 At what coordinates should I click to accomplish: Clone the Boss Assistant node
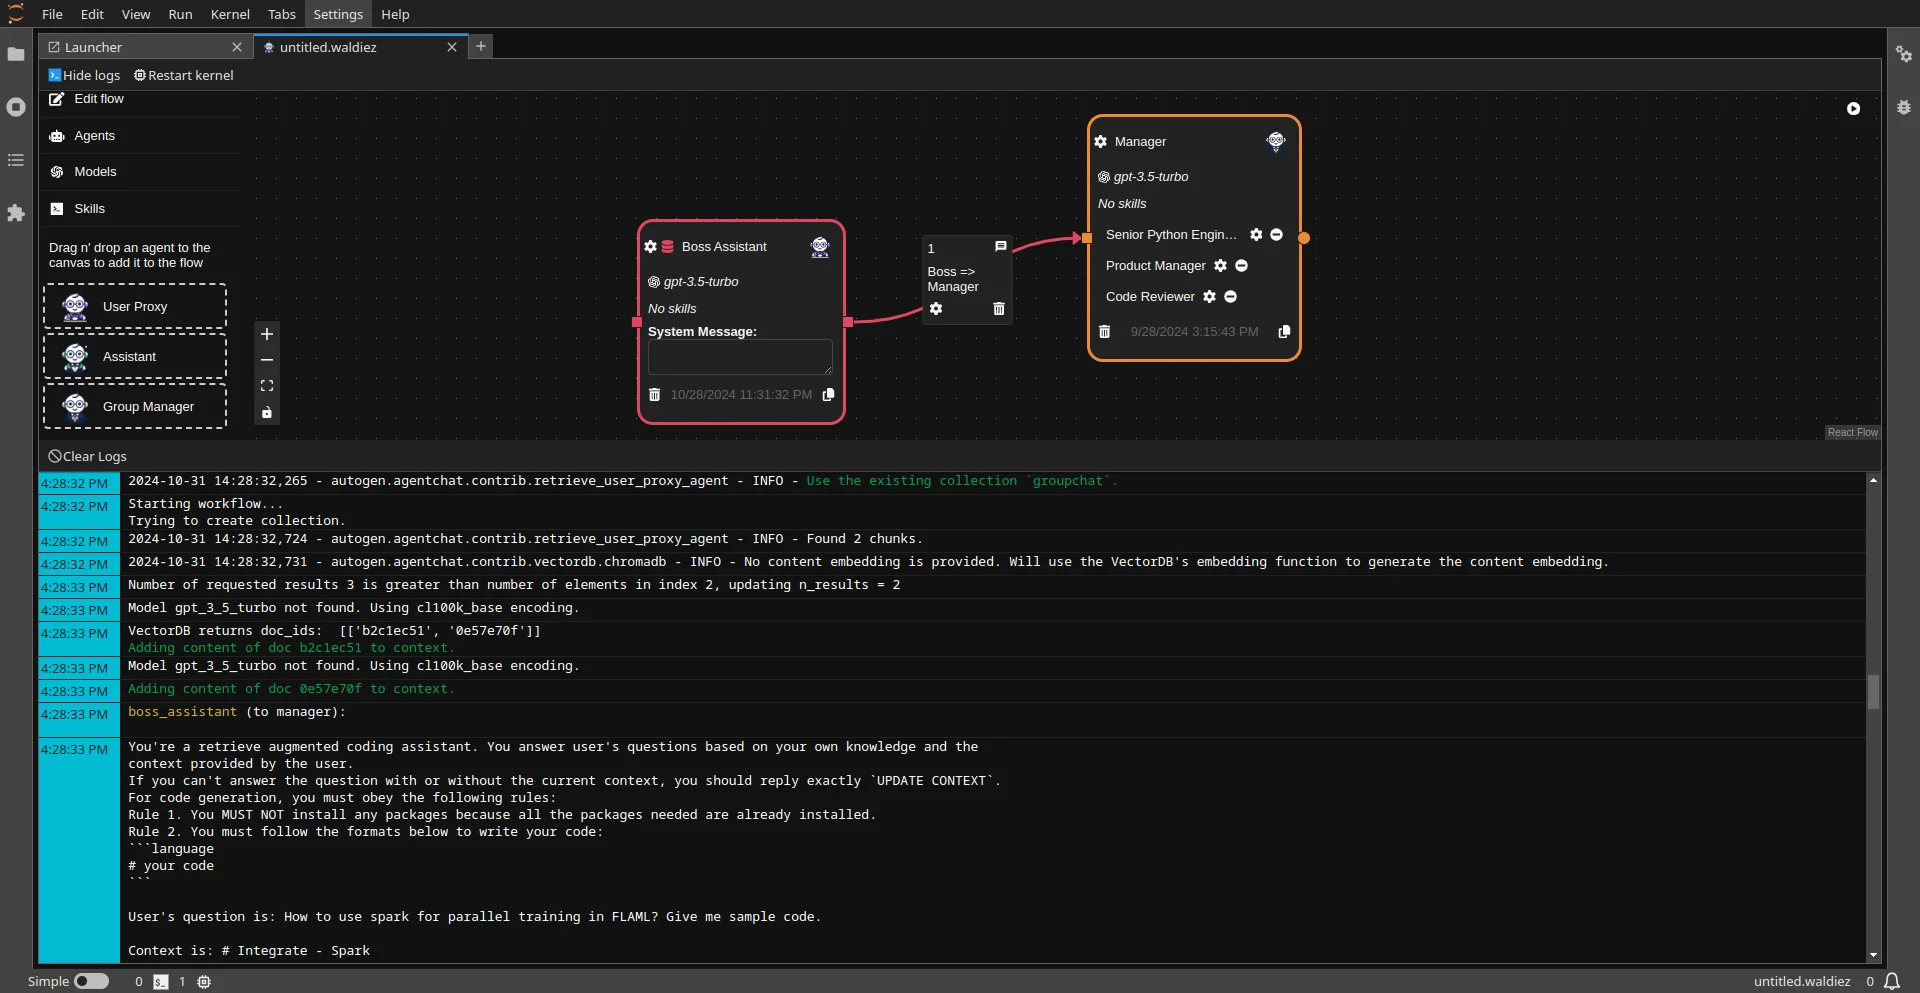click(x=828, y=395)
